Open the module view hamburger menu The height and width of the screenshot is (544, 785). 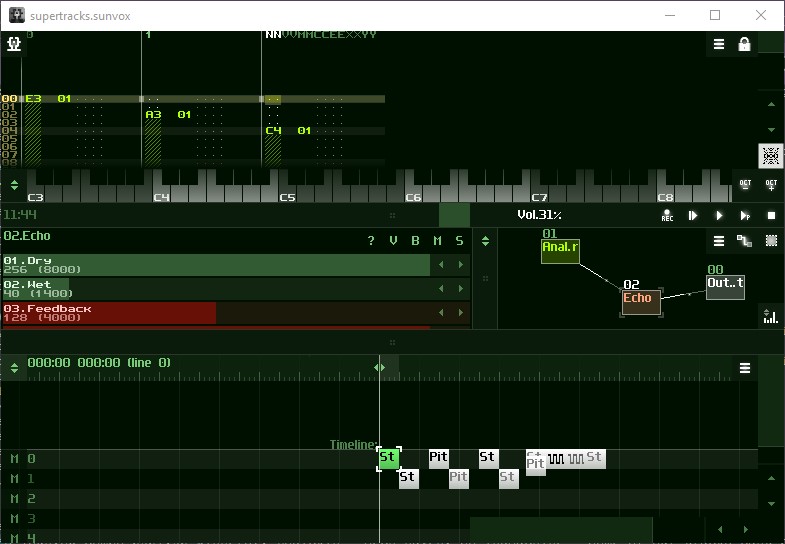pyautogui.click(x=718, y=241)
